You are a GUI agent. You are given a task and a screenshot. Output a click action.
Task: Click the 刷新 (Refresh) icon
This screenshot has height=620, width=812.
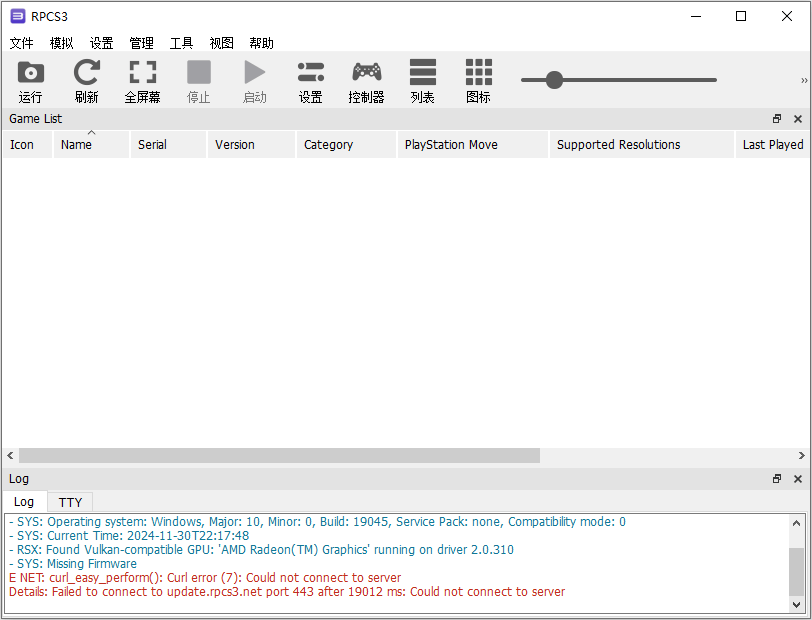coord(86,80)
